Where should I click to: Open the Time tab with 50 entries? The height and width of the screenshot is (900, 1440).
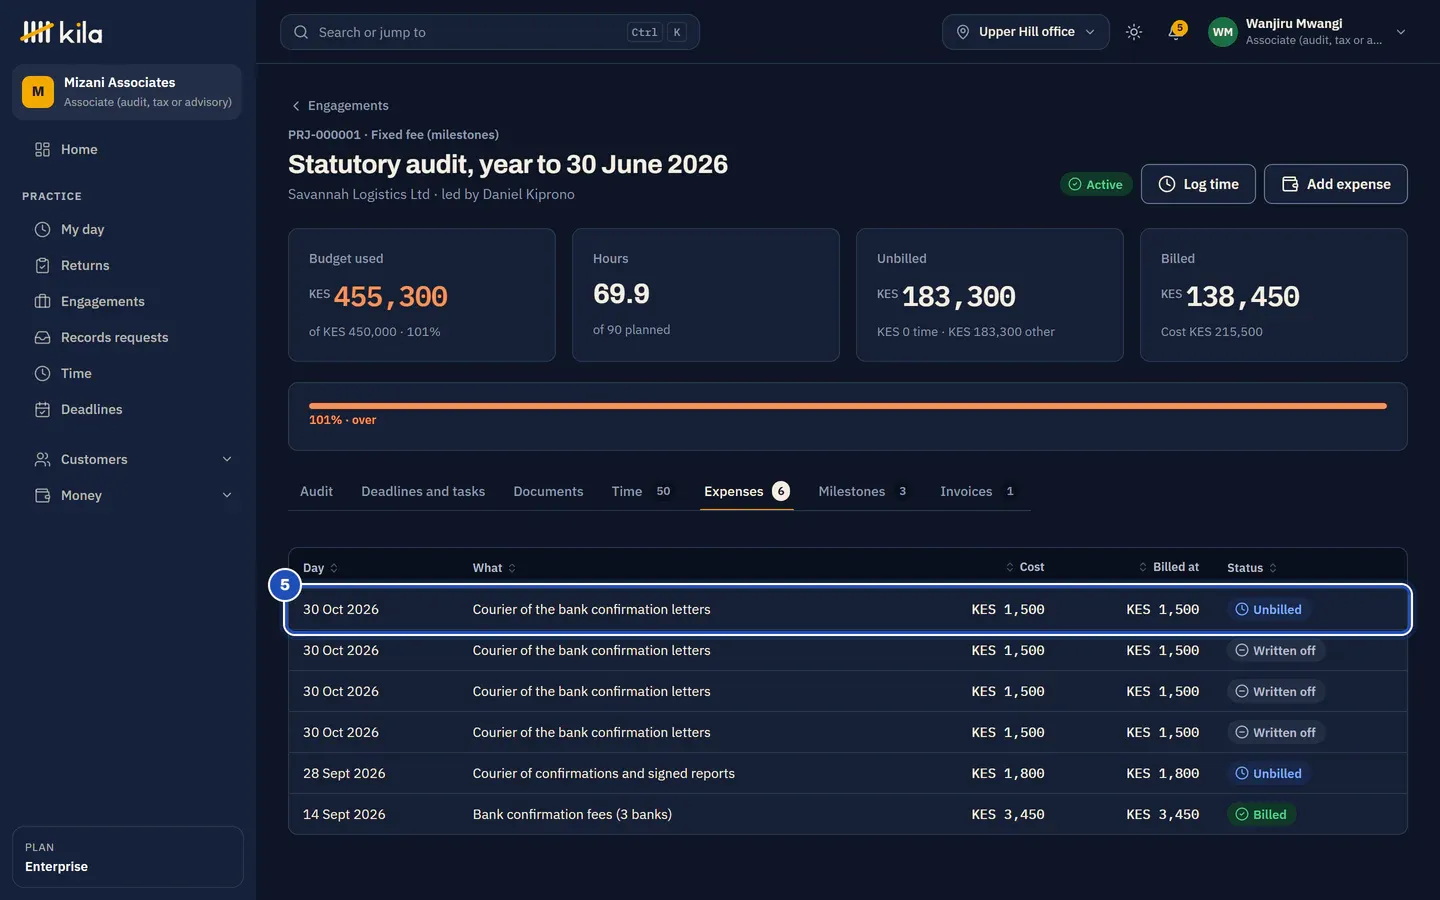(642, 491)
